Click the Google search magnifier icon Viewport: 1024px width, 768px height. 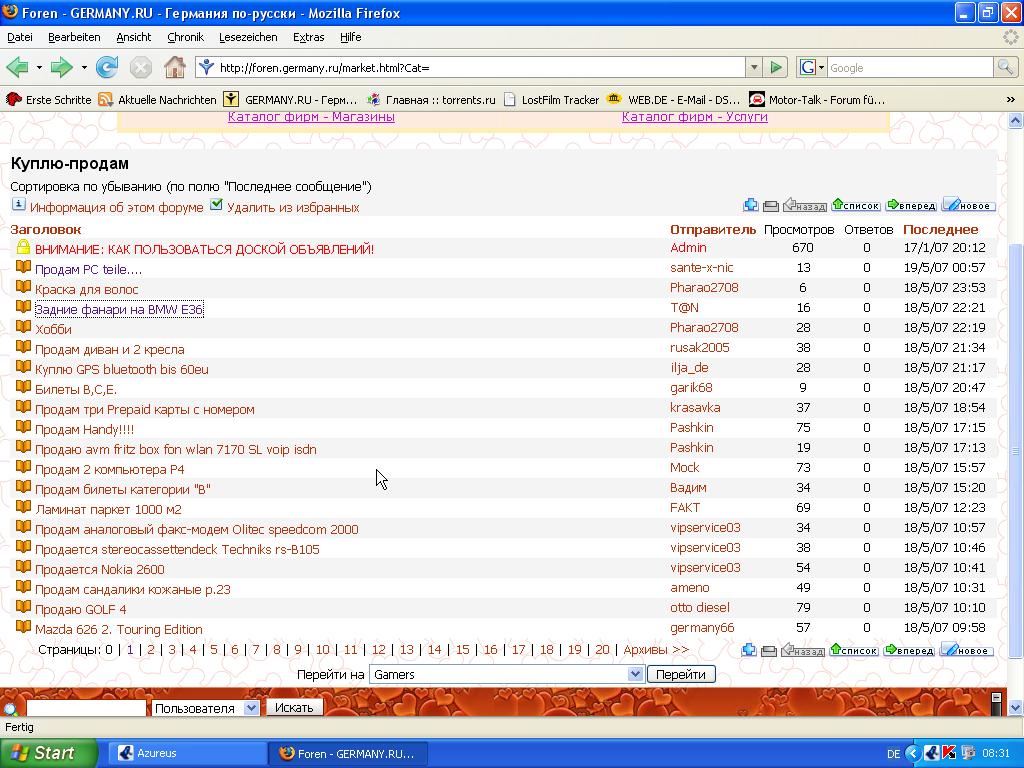tap(1005, 68)
